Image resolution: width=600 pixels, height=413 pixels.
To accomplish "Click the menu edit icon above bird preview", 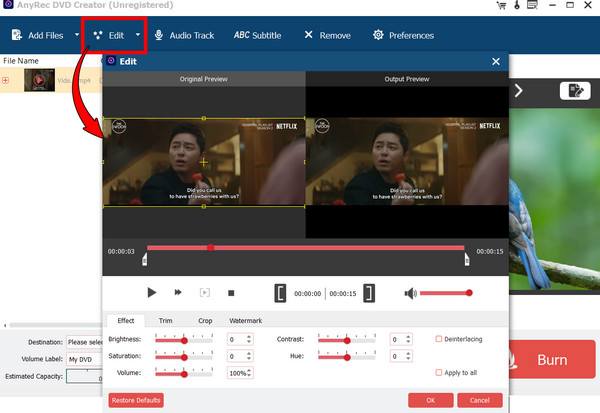I will [575, 91].
